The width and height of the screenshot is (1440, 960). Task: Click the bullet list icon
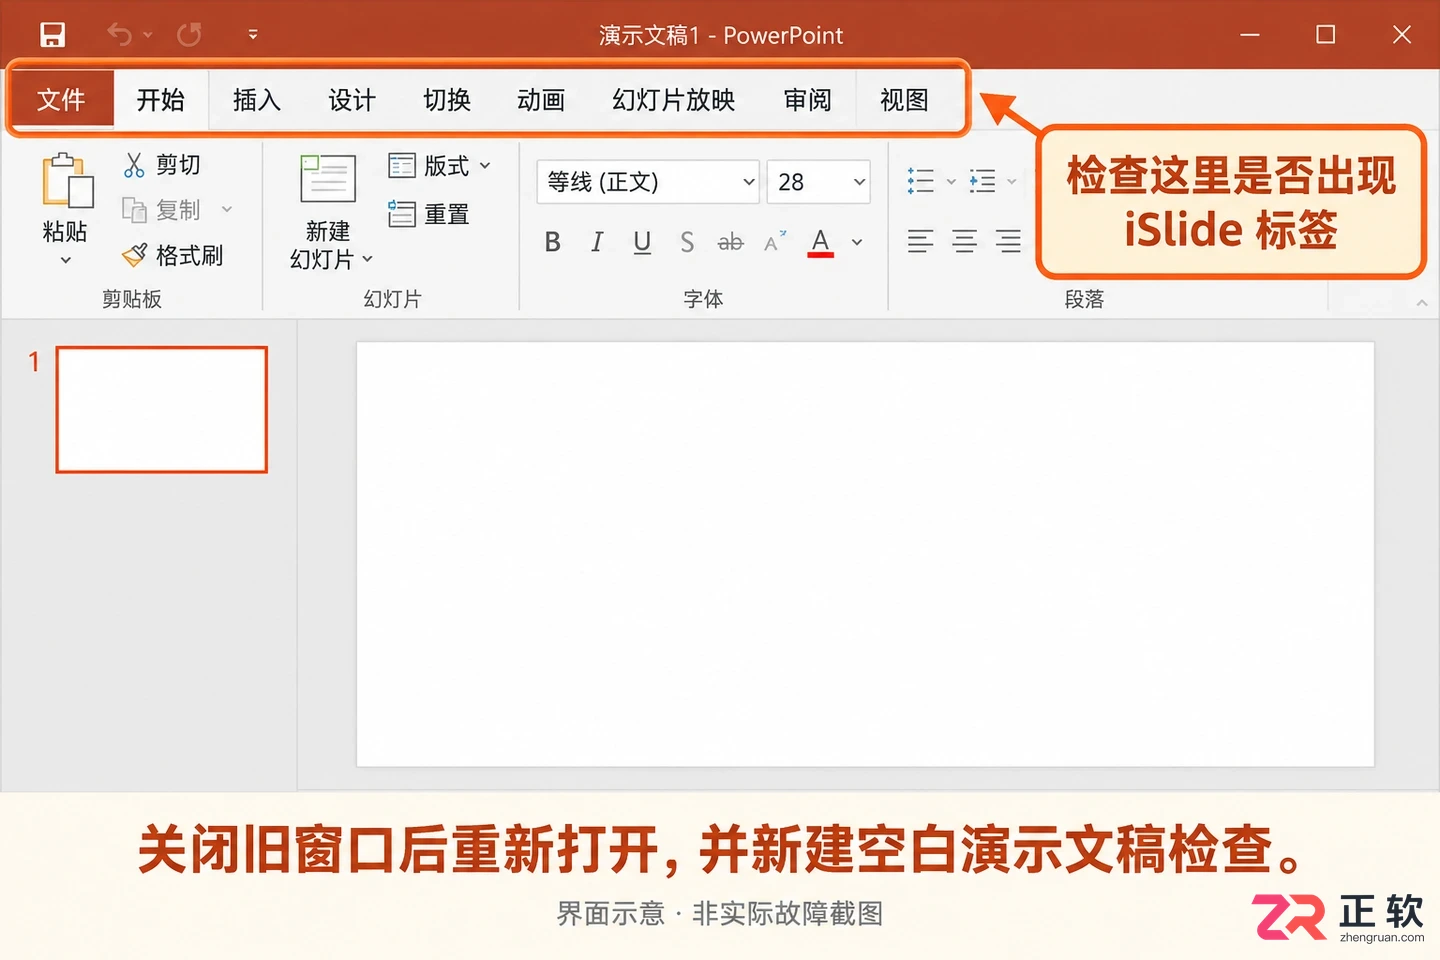coord(920,181)
